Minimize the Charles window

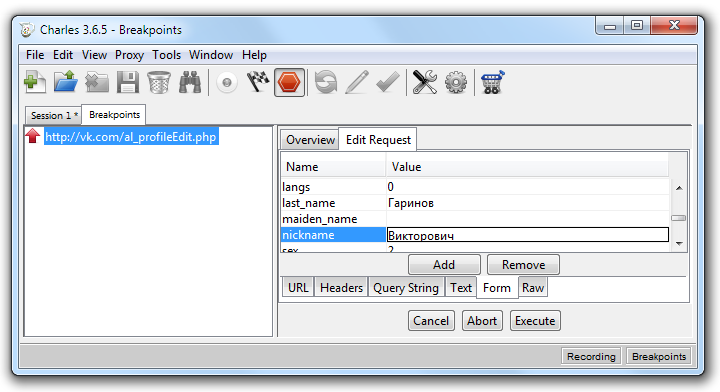pos(610,26)
